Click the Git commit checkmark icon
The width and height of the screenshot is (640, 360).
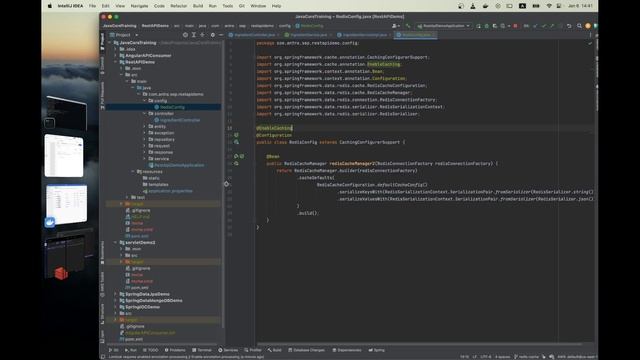[x=544, y=26]
